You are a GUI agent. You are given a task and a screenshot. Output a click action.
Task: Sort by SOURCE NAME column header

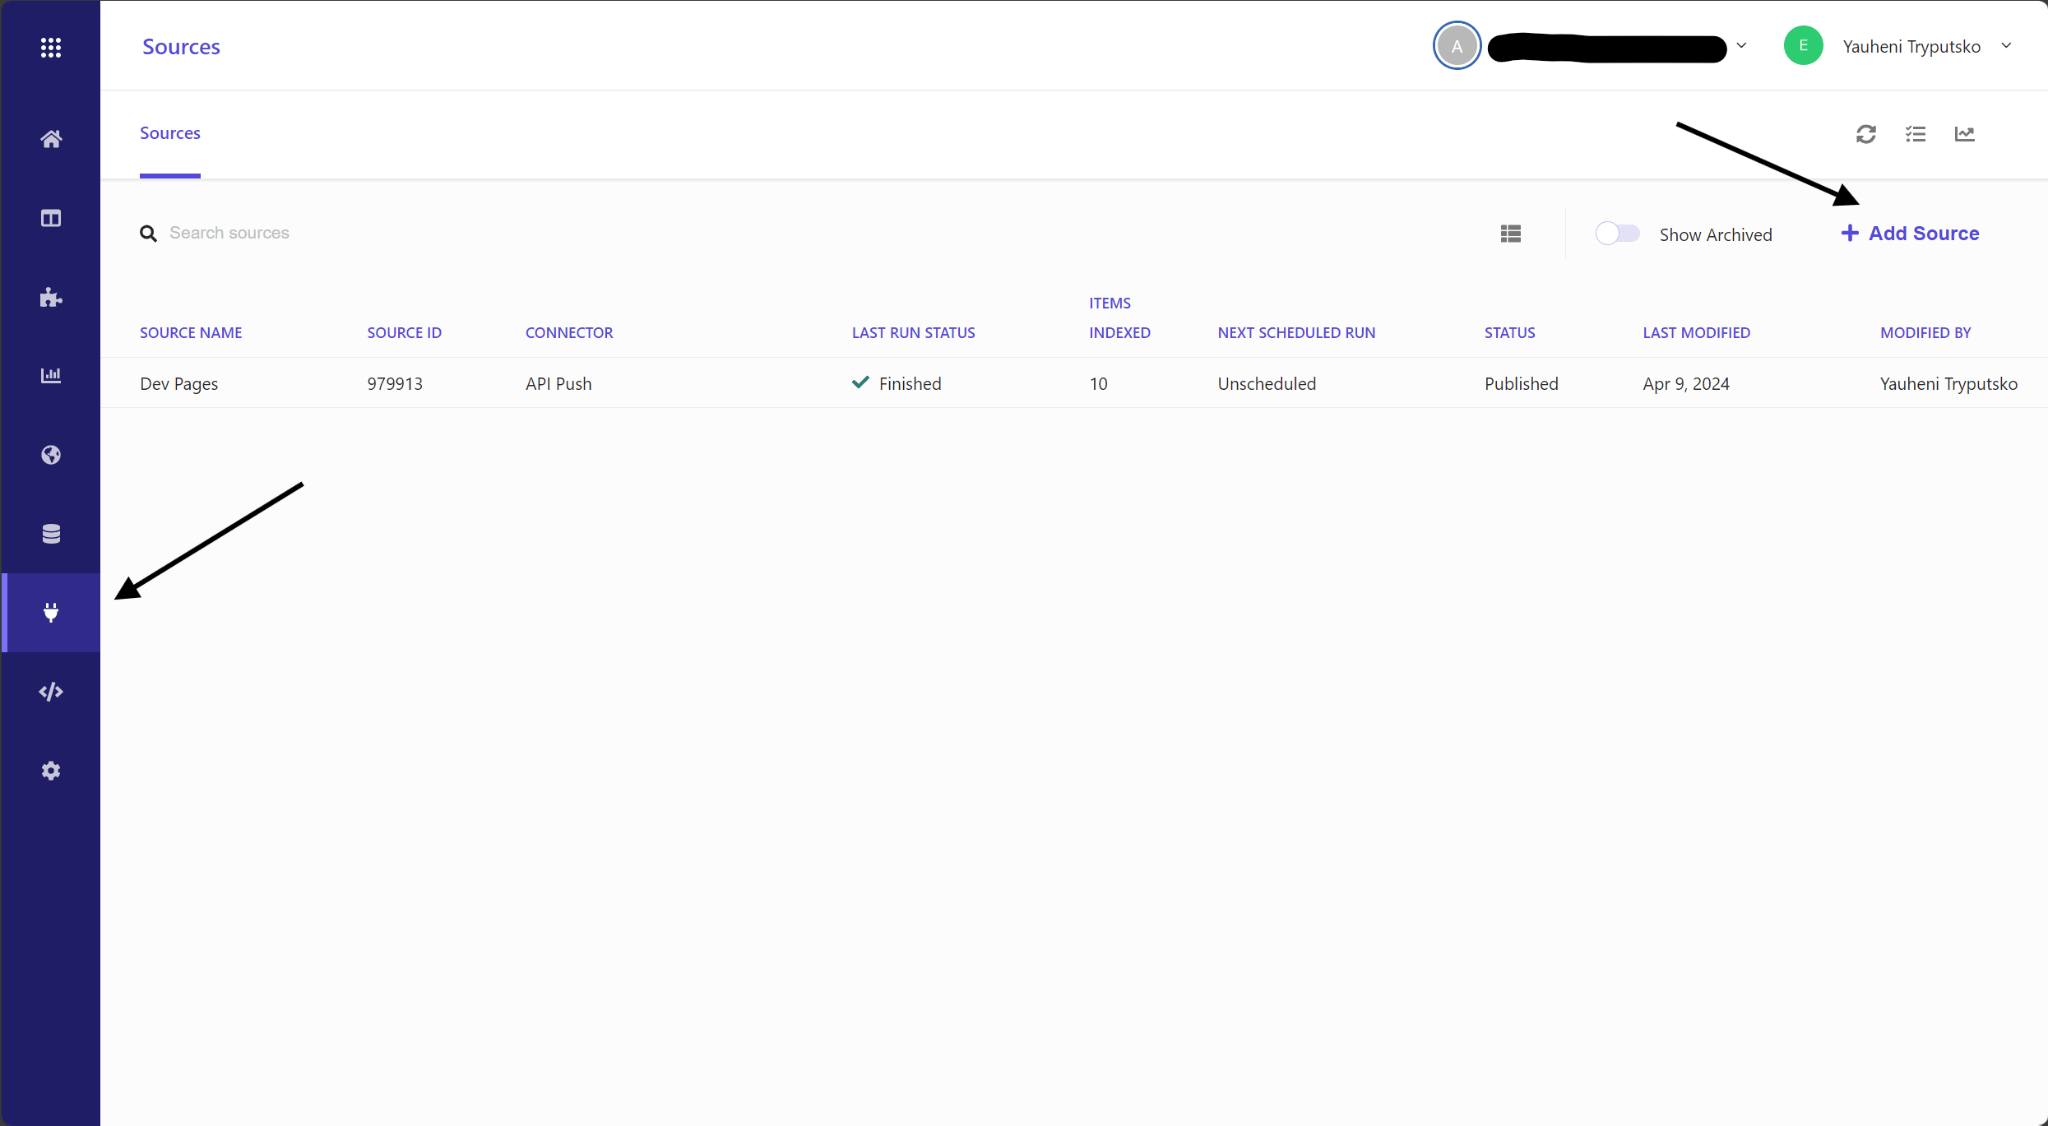(x=191, y=333)
